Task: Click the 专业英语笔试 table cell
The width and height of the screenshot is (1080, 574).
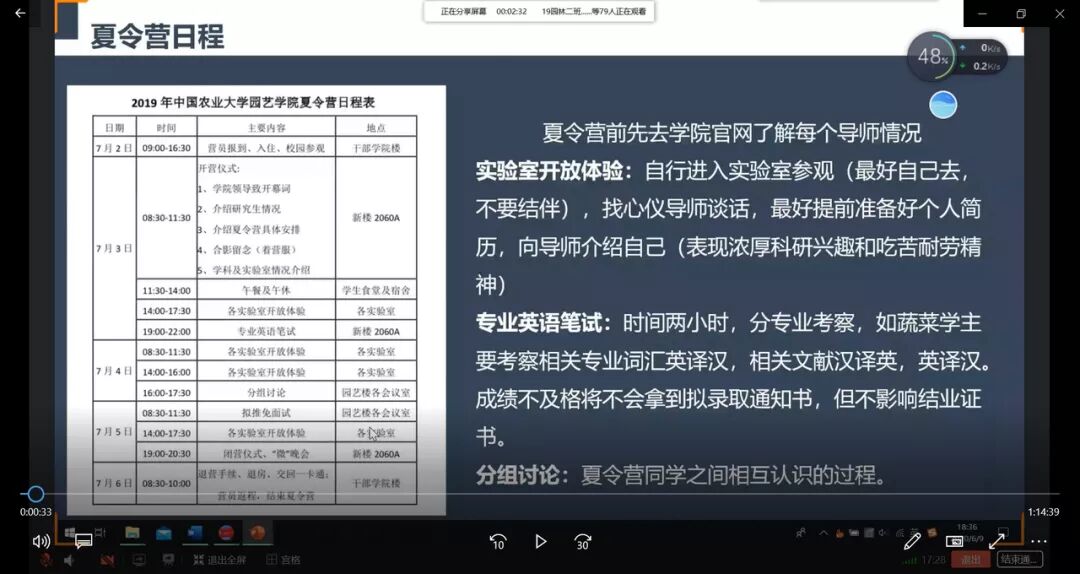Action: pos(267,331)
